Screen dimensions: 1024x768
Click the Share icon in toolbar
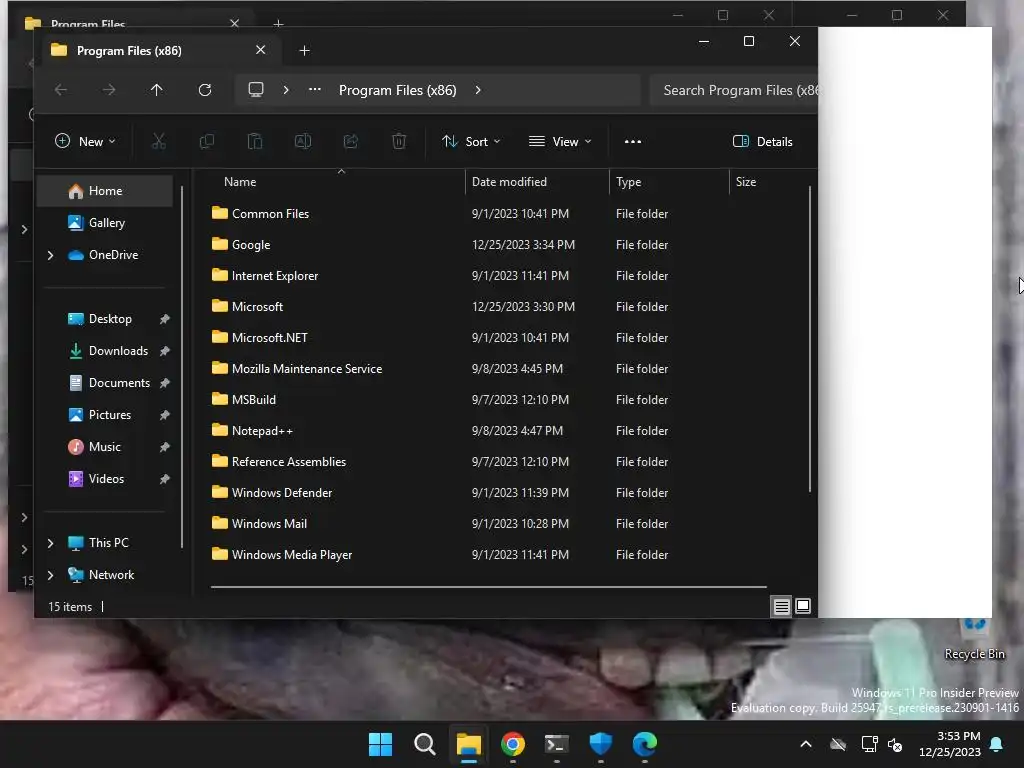coord(351,142)
